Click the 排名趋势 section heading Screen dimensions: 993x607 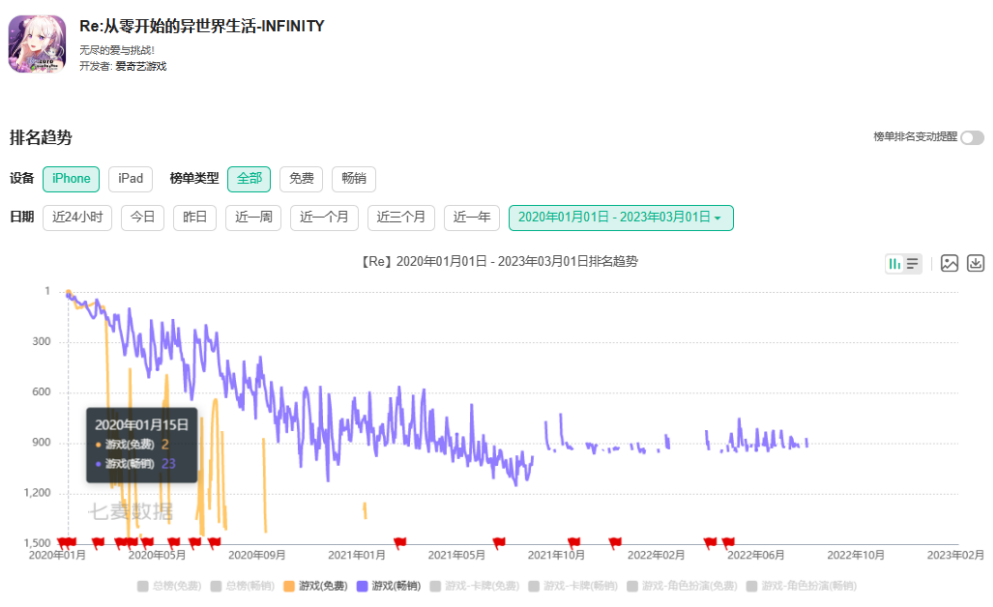(x=41, y=137)
